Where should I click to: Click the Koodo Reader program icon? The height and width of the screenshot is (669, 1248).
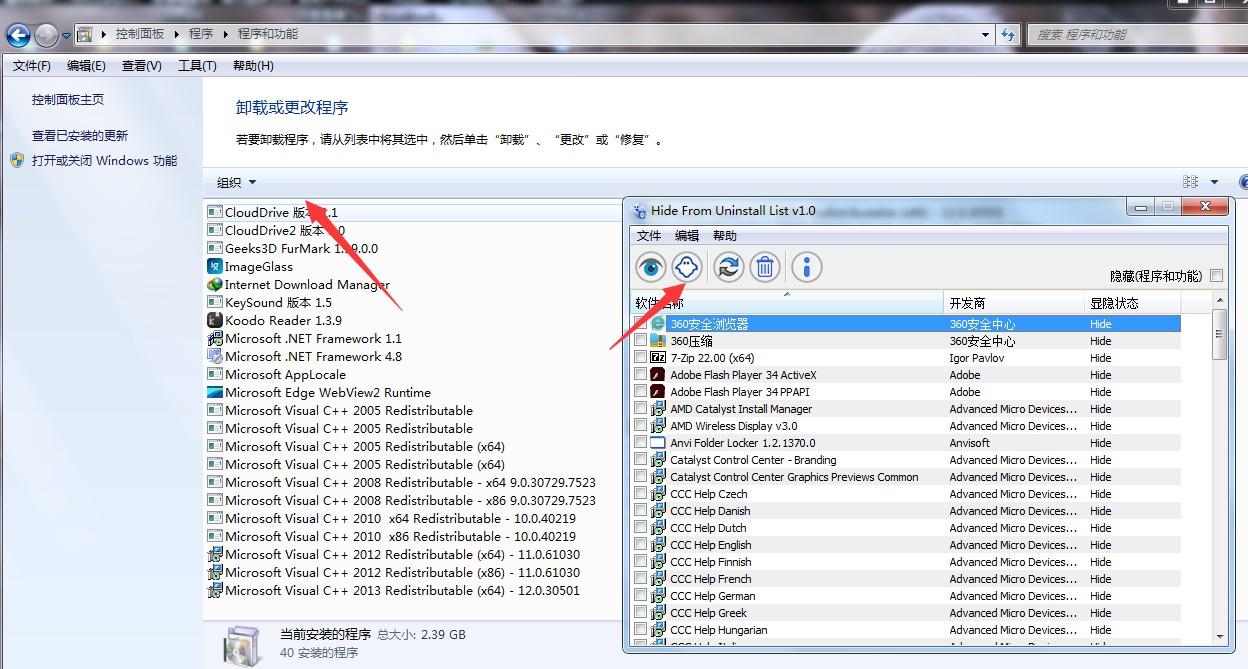point(214,320)
